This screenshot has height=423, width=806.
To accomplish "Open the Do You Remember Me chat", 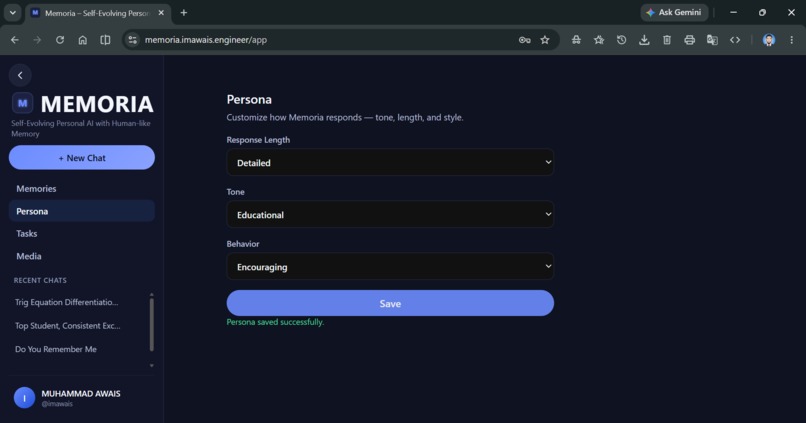I will click(56, 350).
